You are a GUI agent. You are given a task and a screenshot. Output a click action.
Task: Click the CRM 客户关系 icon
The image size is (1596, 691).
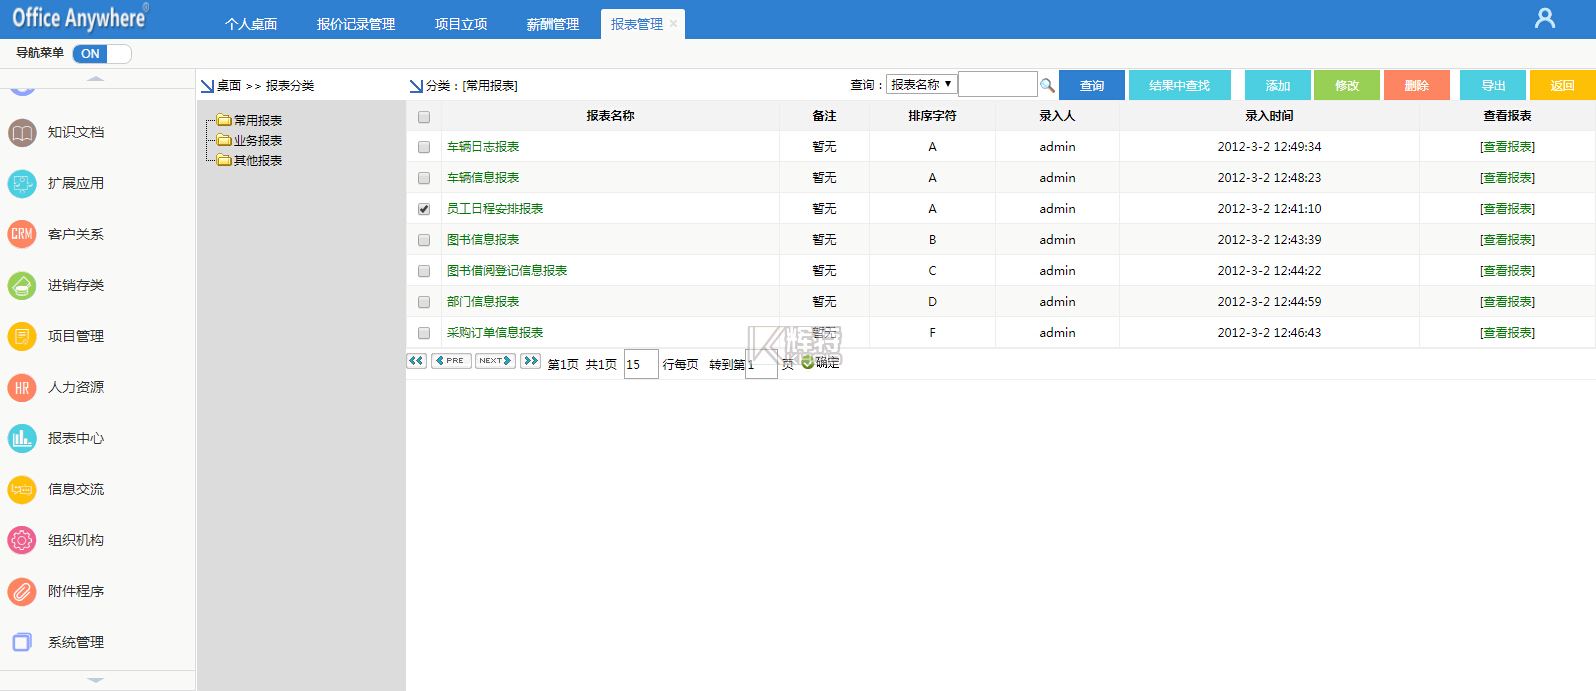click(x=22, y=234)
